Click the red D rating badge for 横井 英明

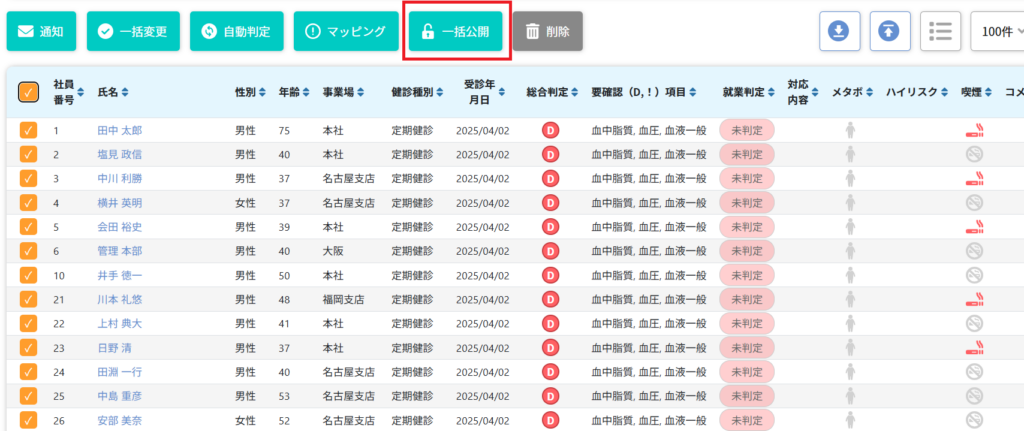point(550,203)
